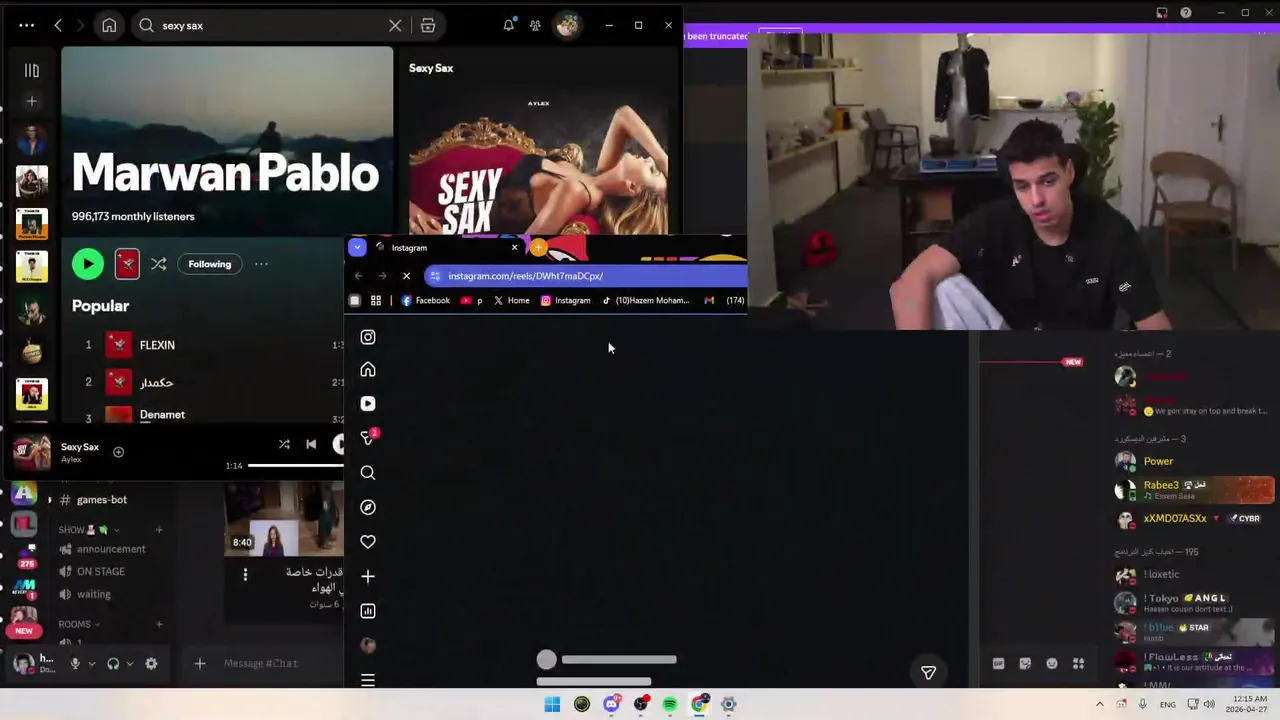Open Discord games-bot channel
This screenshot has height=720, width=1280.
(x=102, y=500)
